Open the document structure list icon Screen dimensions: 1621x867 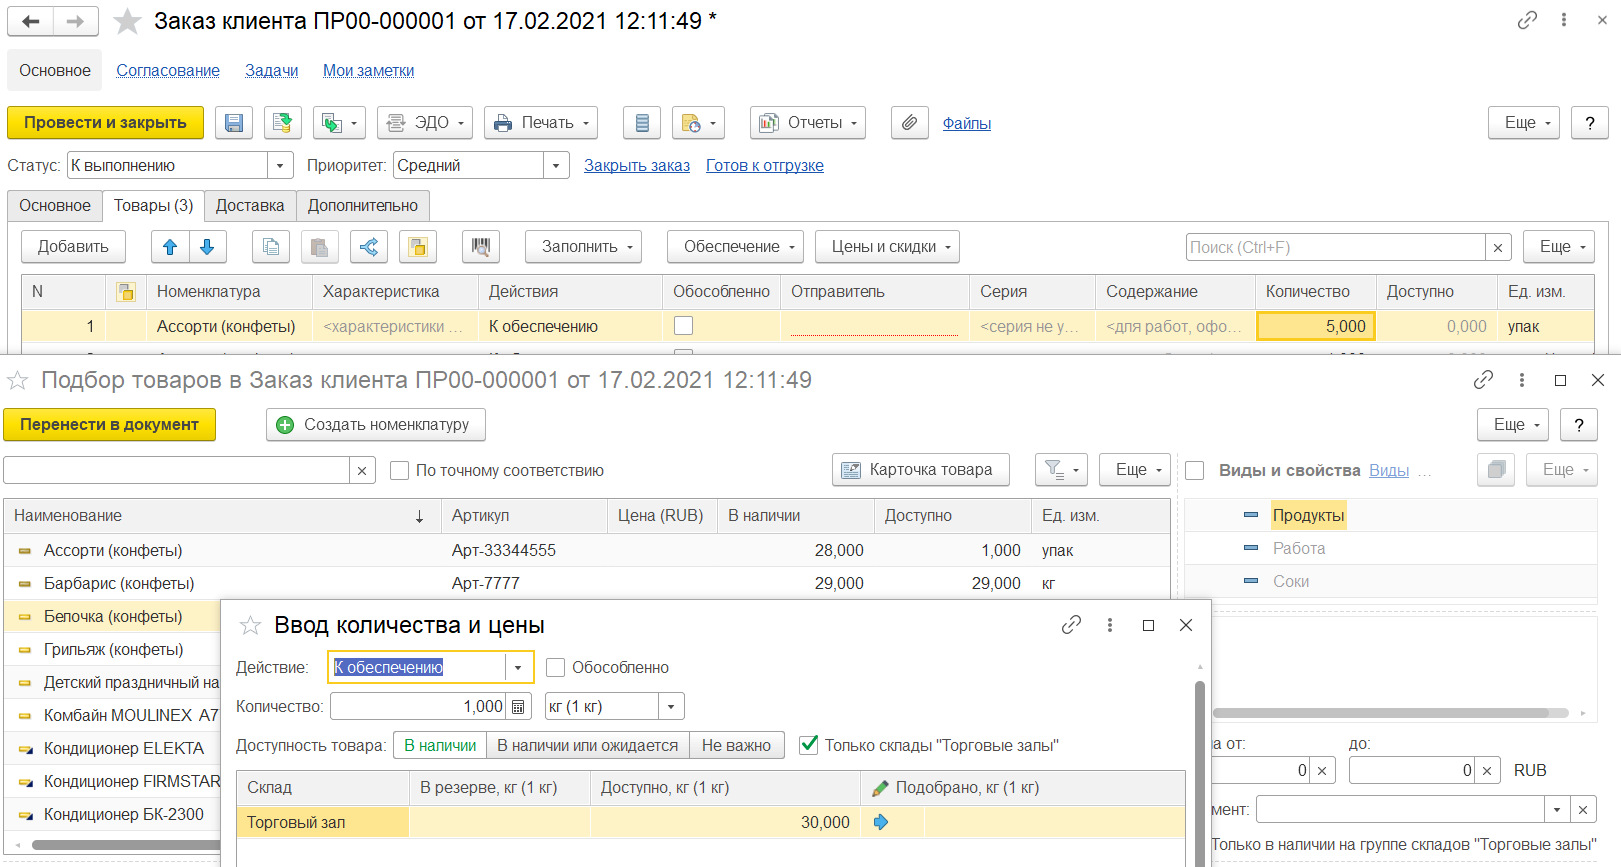[x=642, y=123]
